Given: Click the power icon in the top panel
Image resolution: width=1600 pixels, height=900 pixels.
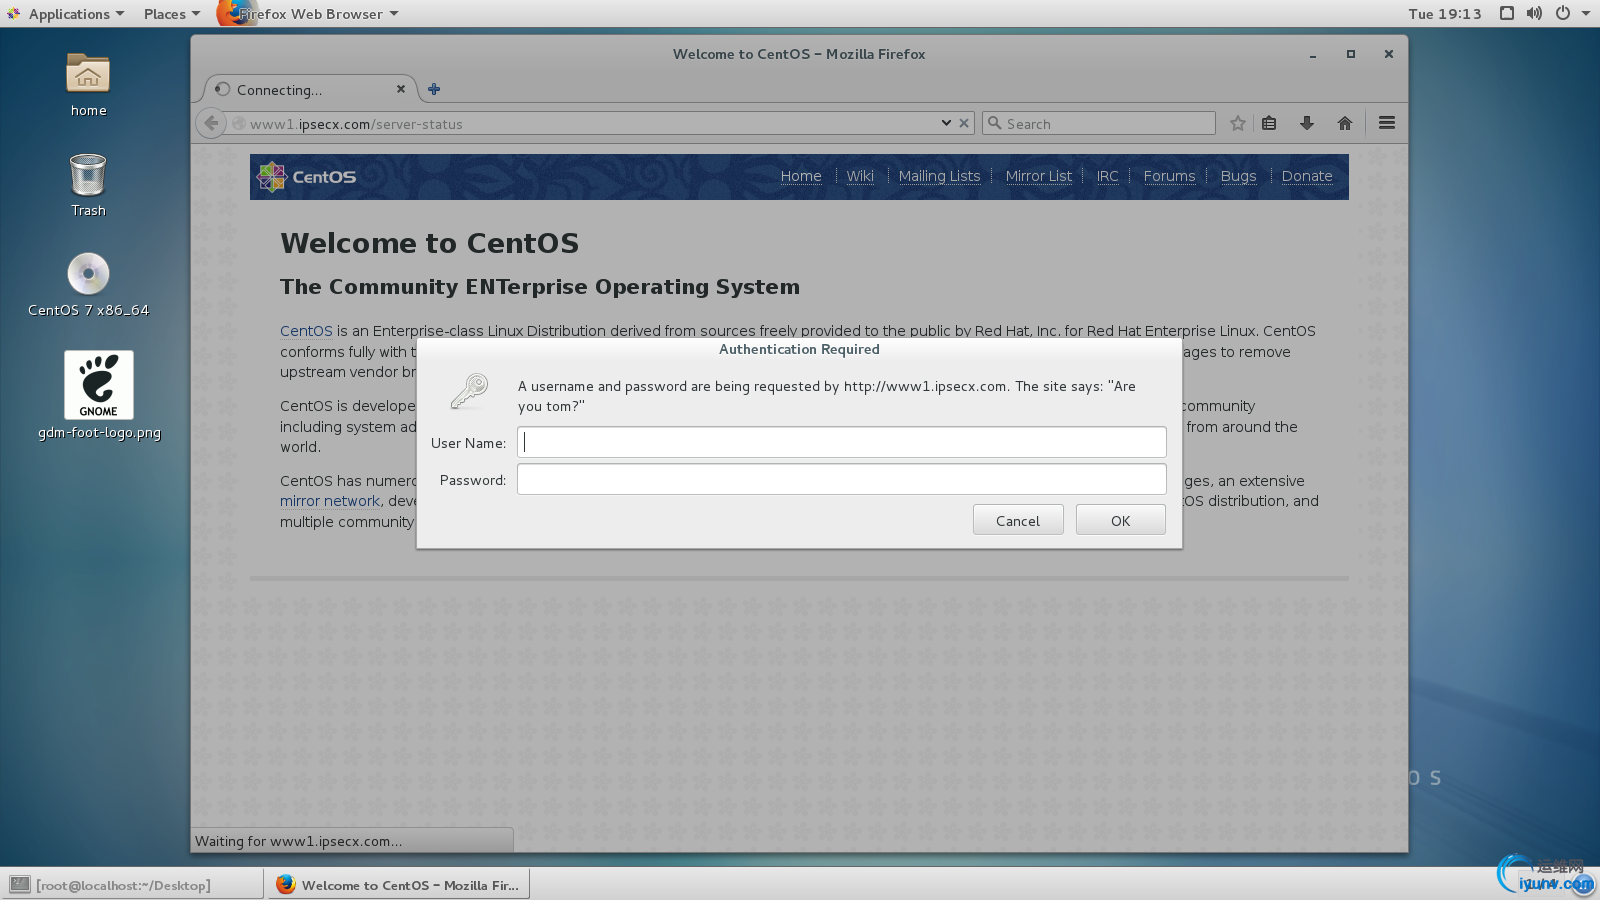Looking at the screenshot, I should click(x=1562, y=13).
